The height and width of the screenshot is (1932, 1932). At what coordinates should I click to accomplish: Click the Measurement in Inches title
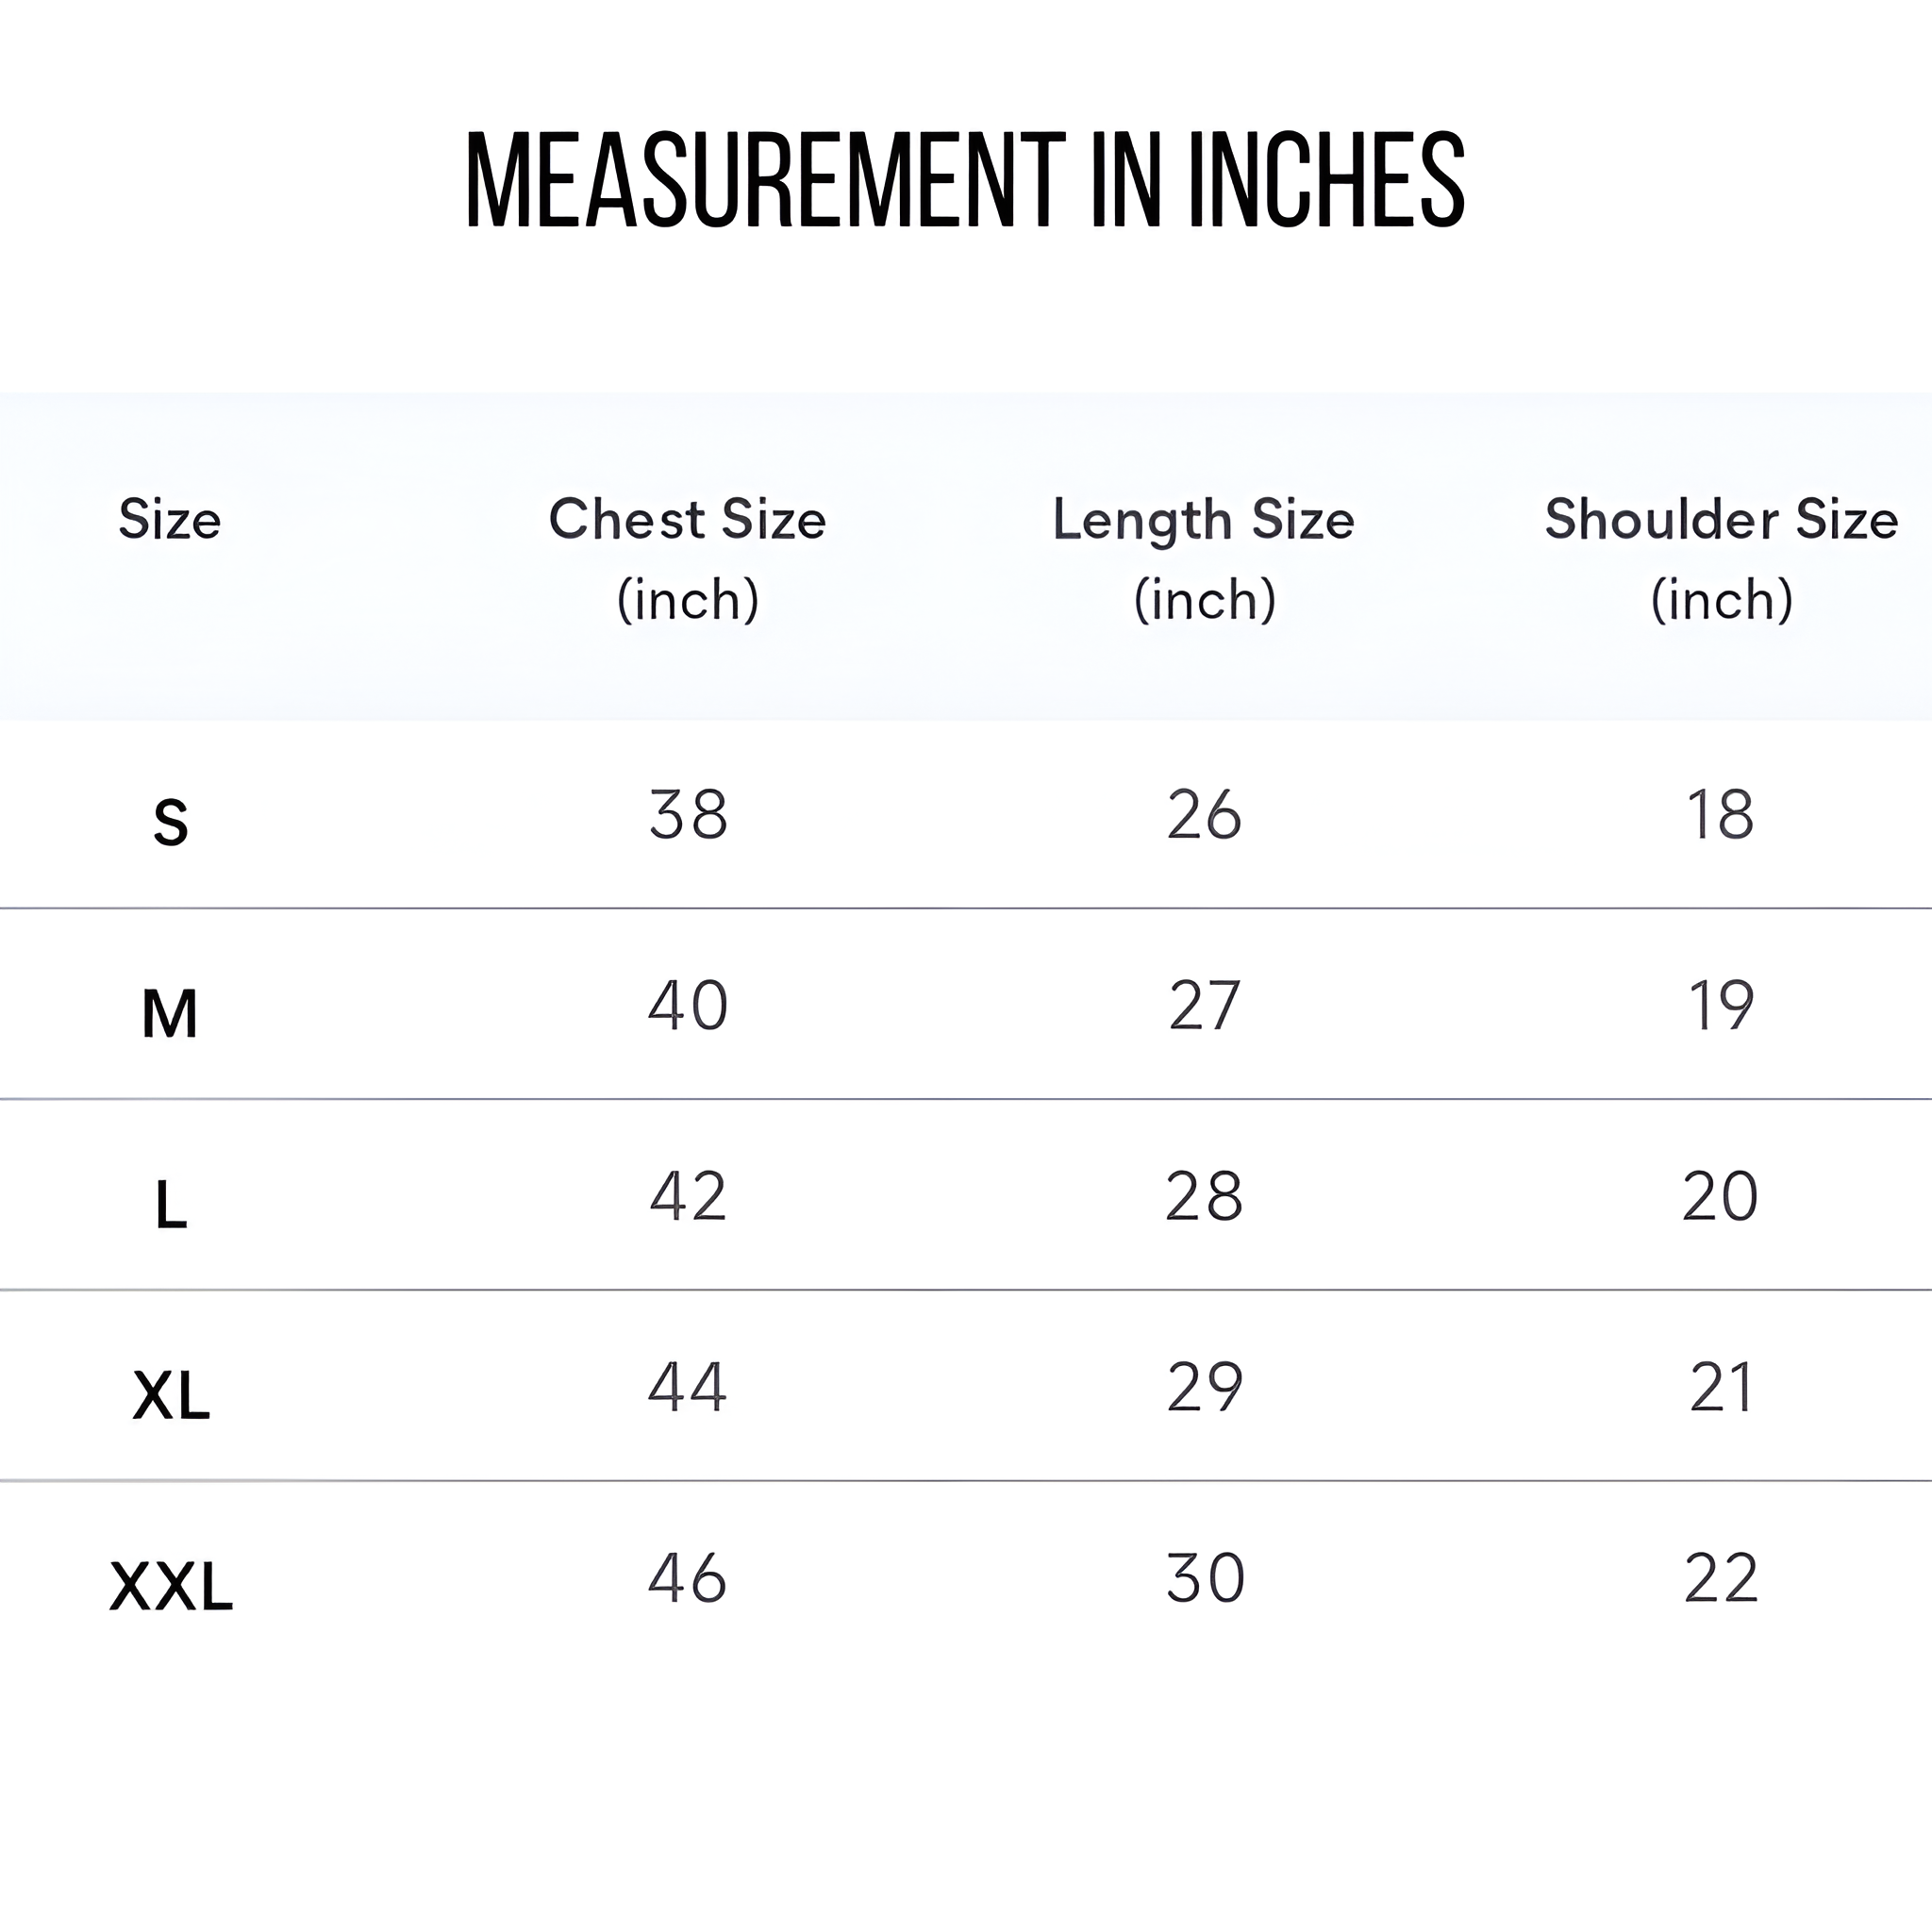[965, 181]
